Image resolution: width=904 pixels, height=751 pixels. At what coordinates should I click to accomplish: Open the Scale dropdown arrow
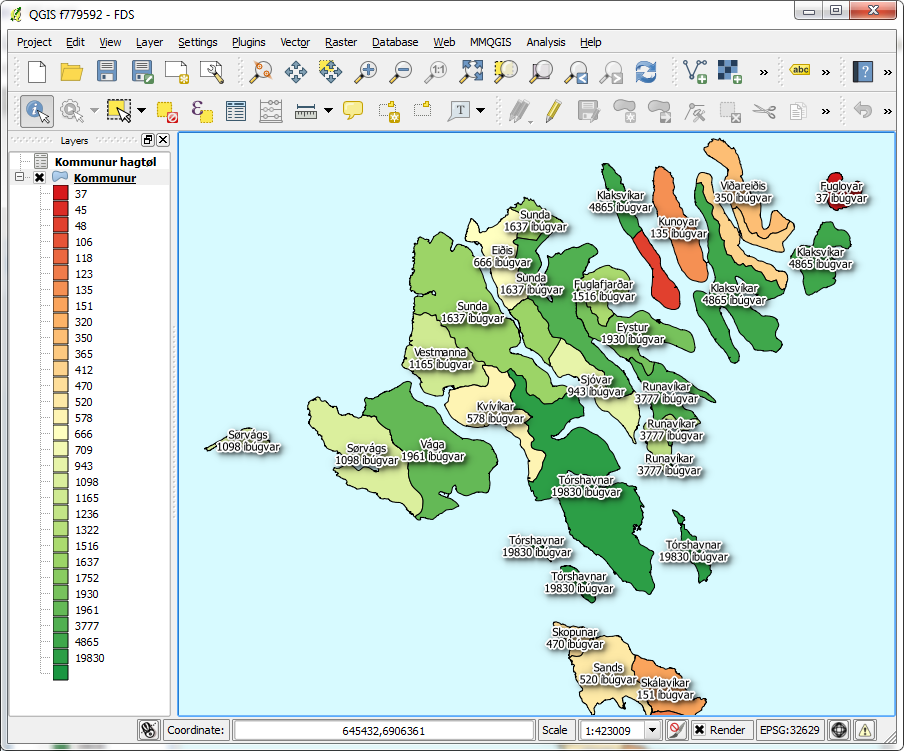(652, 730)
